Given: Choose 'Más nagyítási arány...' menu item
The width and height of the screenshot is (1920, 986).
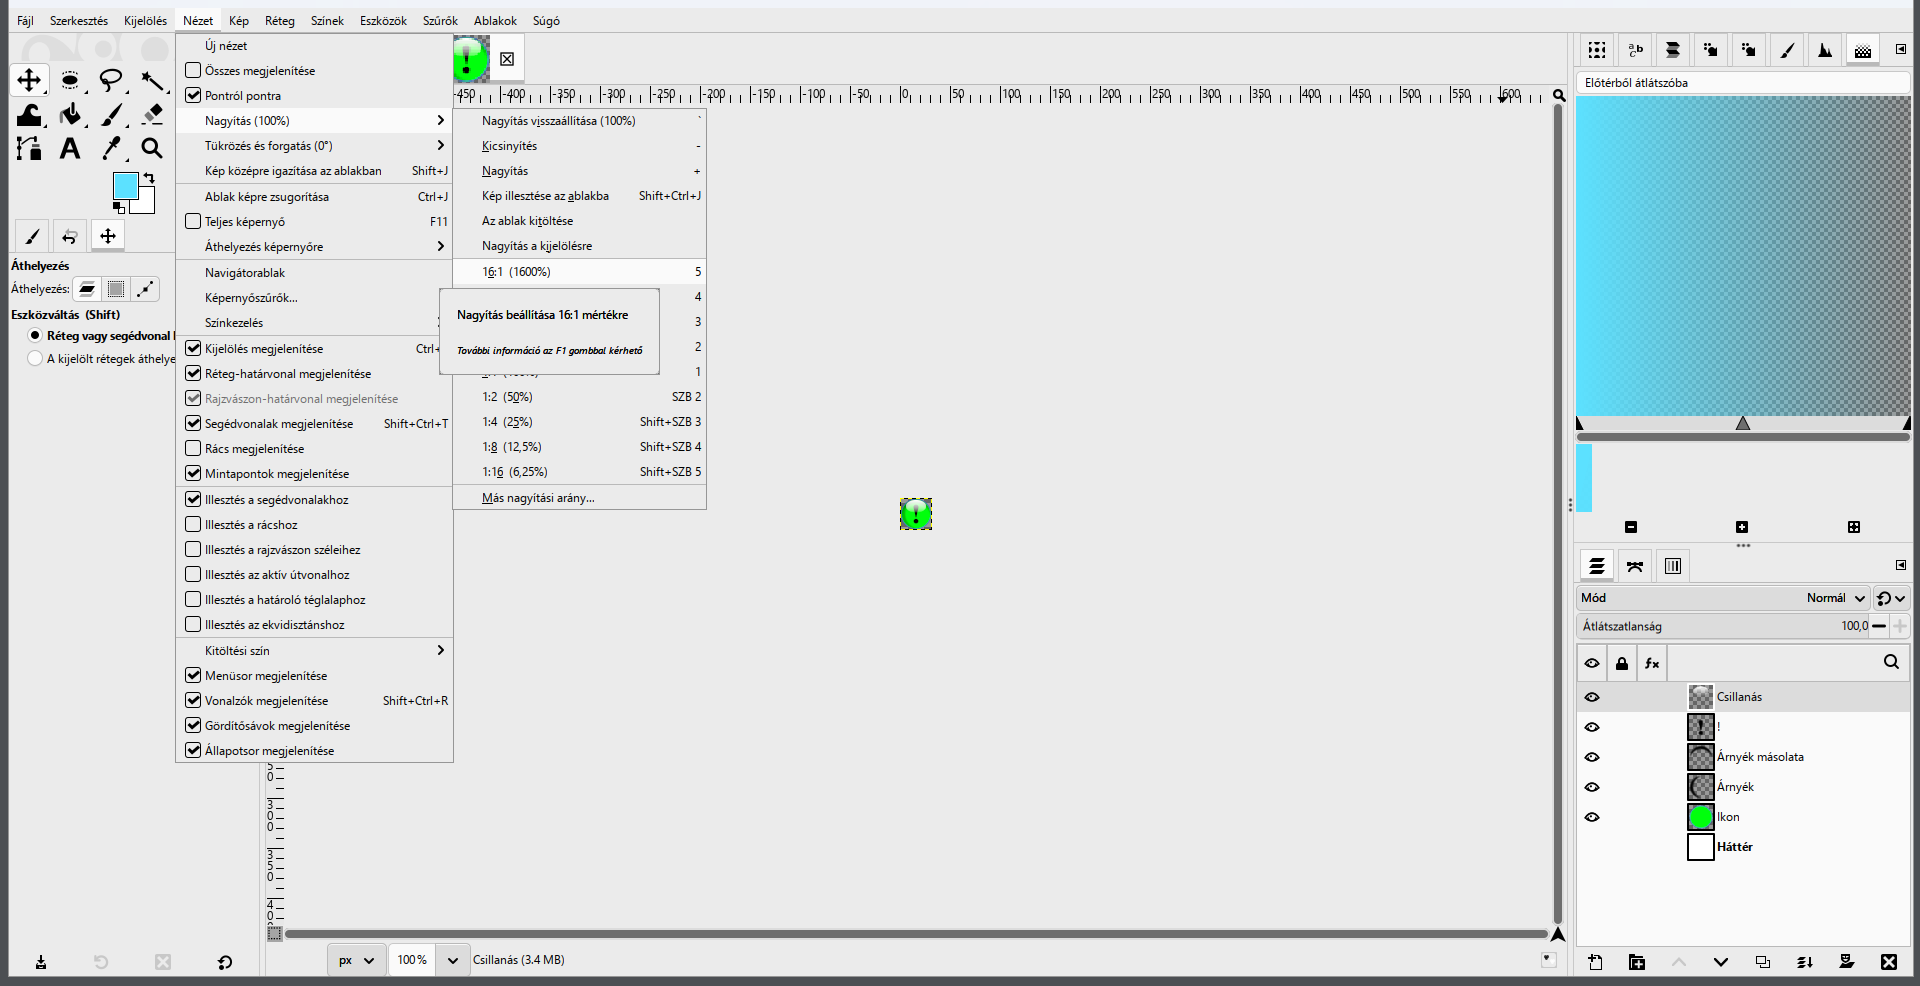Looking at the screenshot, I should point(580,498).
